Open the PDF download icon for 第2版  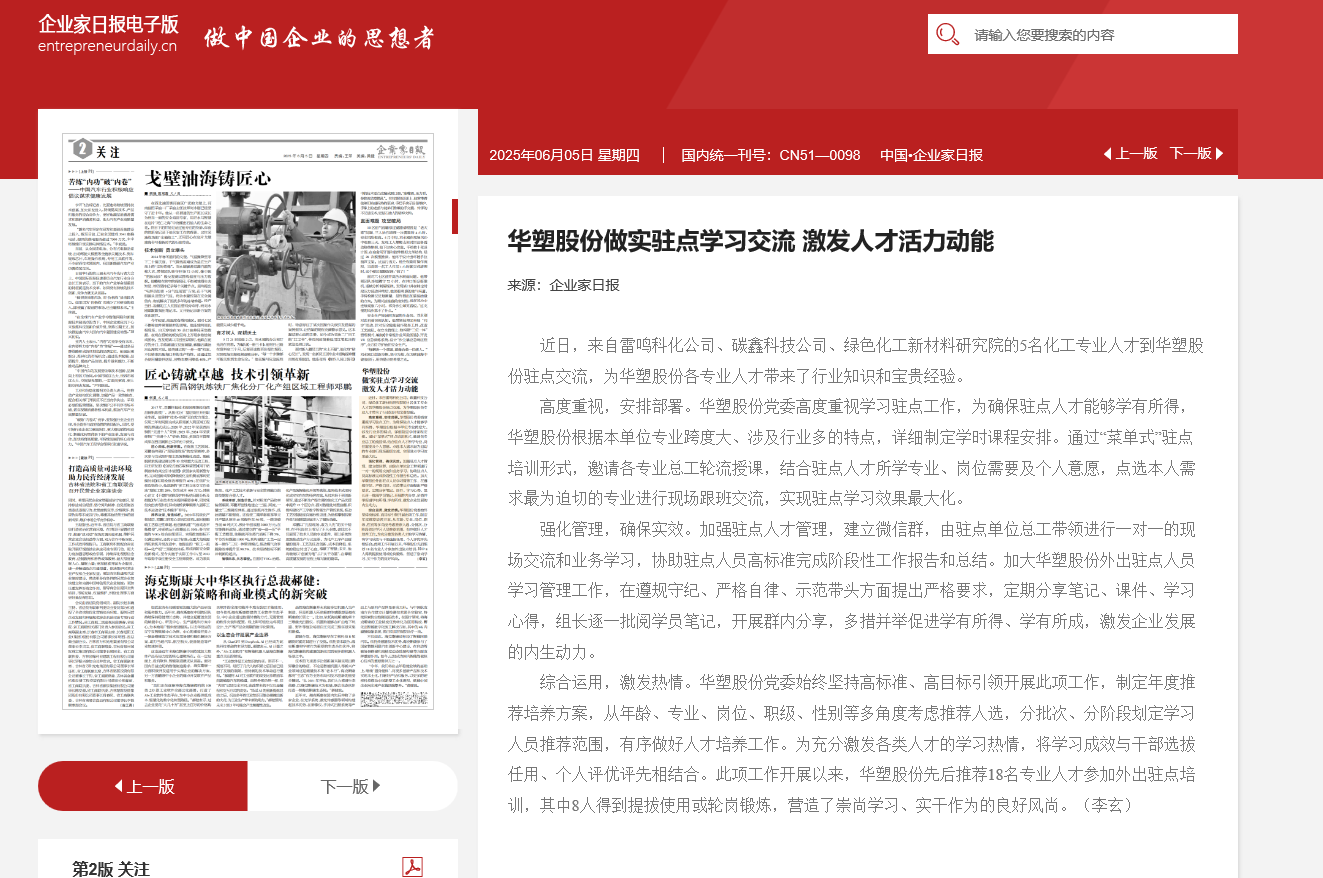412,866
